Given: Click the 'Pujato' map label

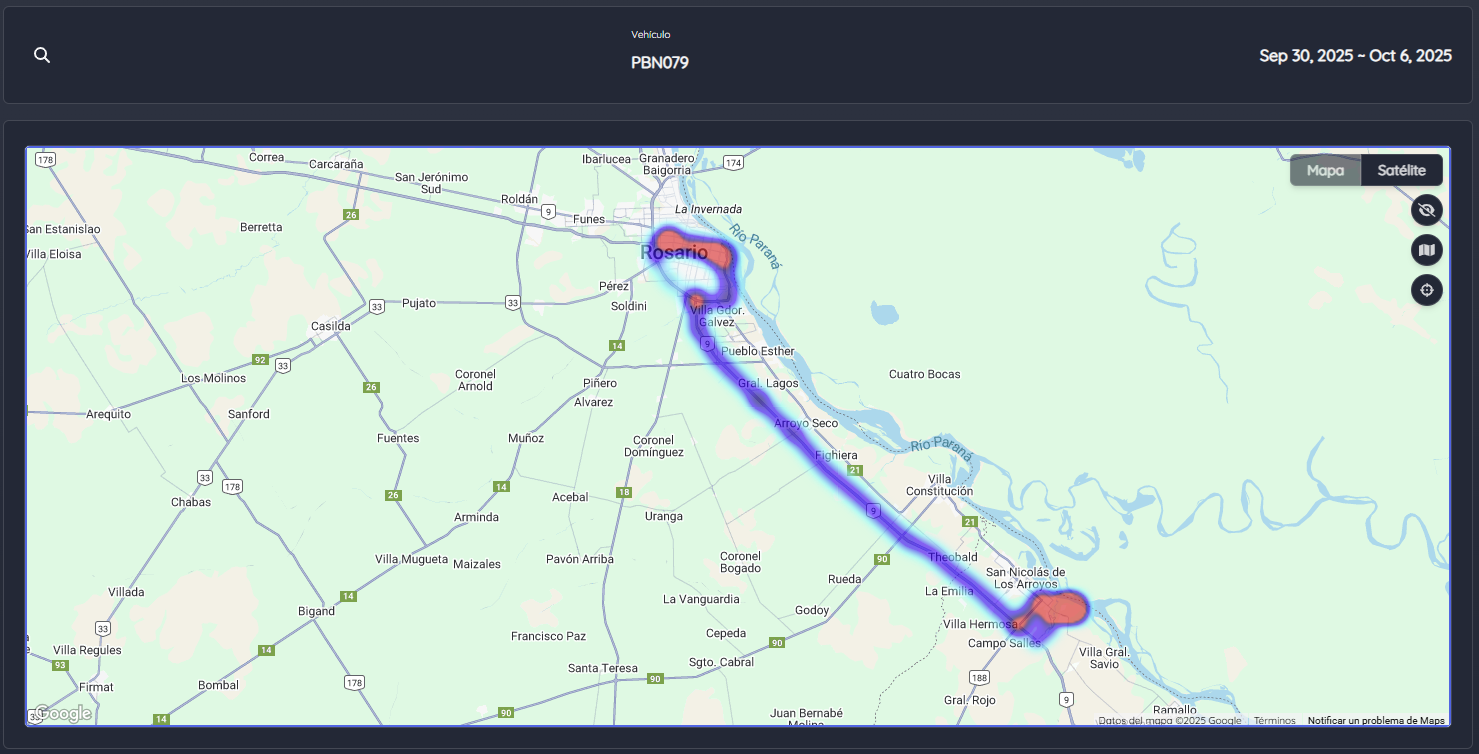Looking at the screenshot, I should tap(419, 302).
